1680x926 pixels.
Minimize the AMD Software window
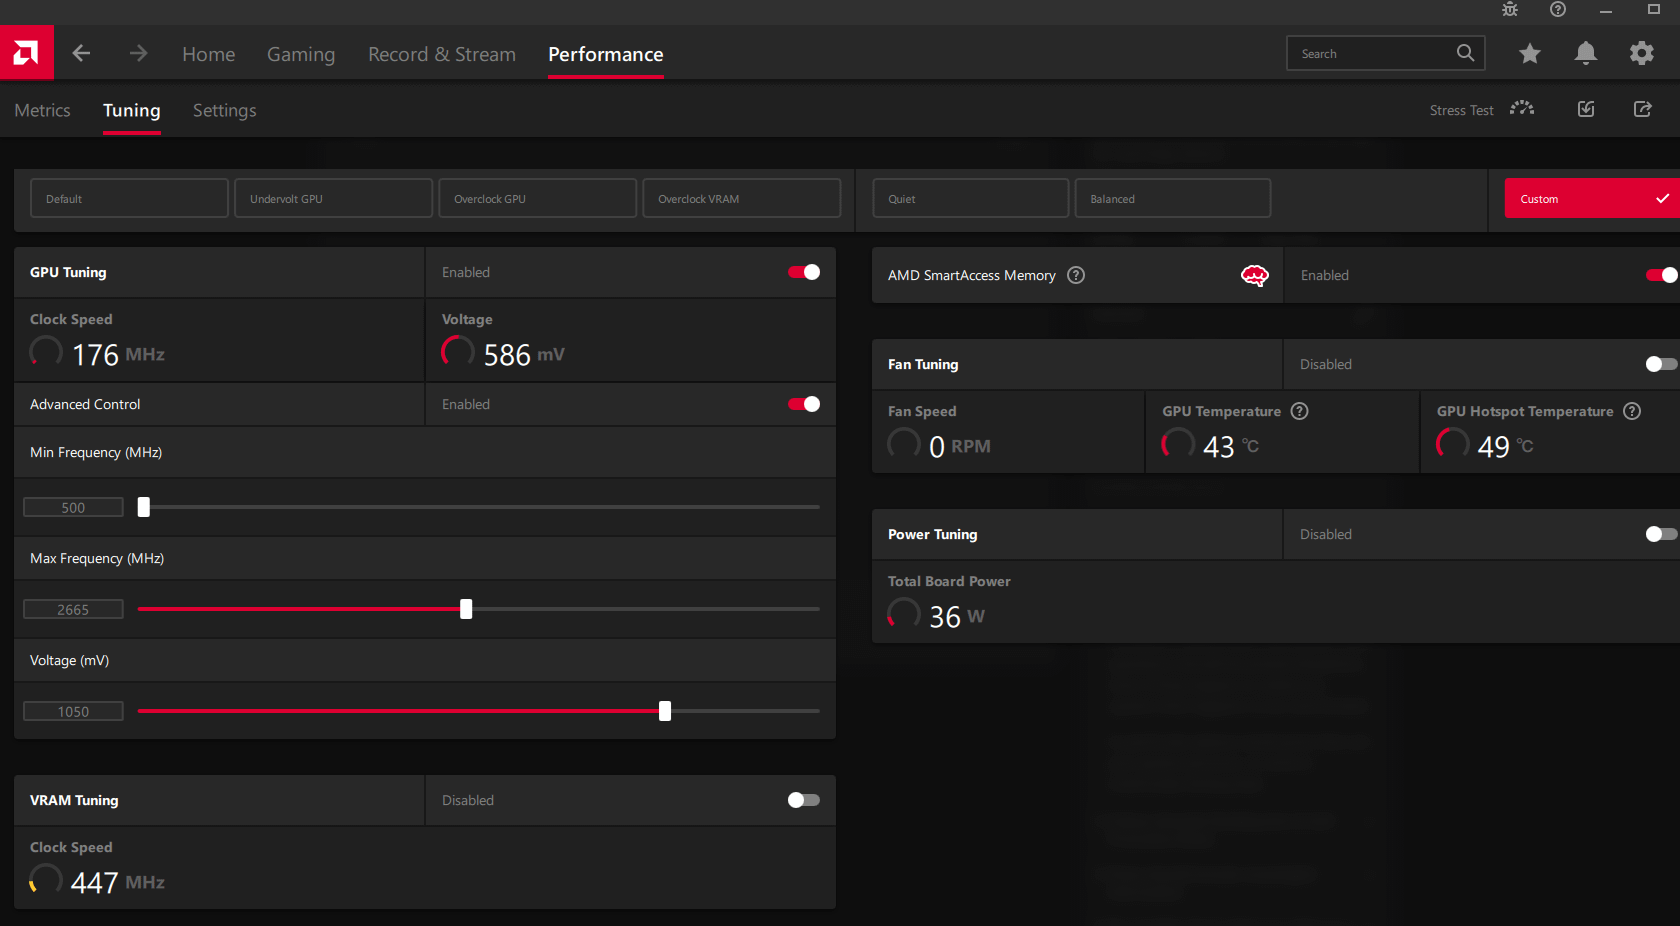(x=1606, y=10)
